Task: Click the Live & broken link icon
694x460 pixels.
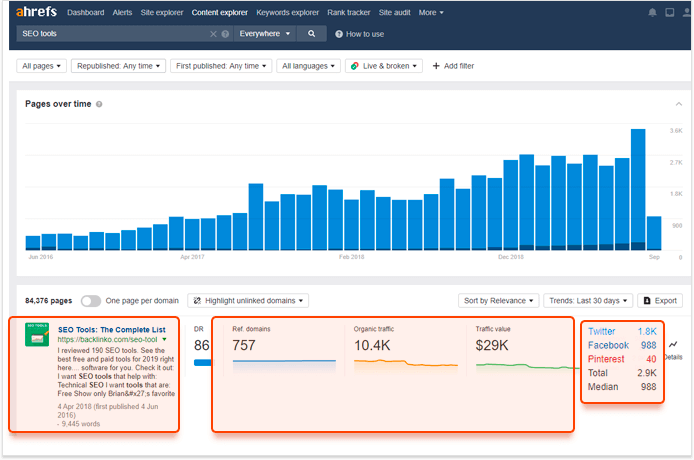Action: tap(355, 66)
